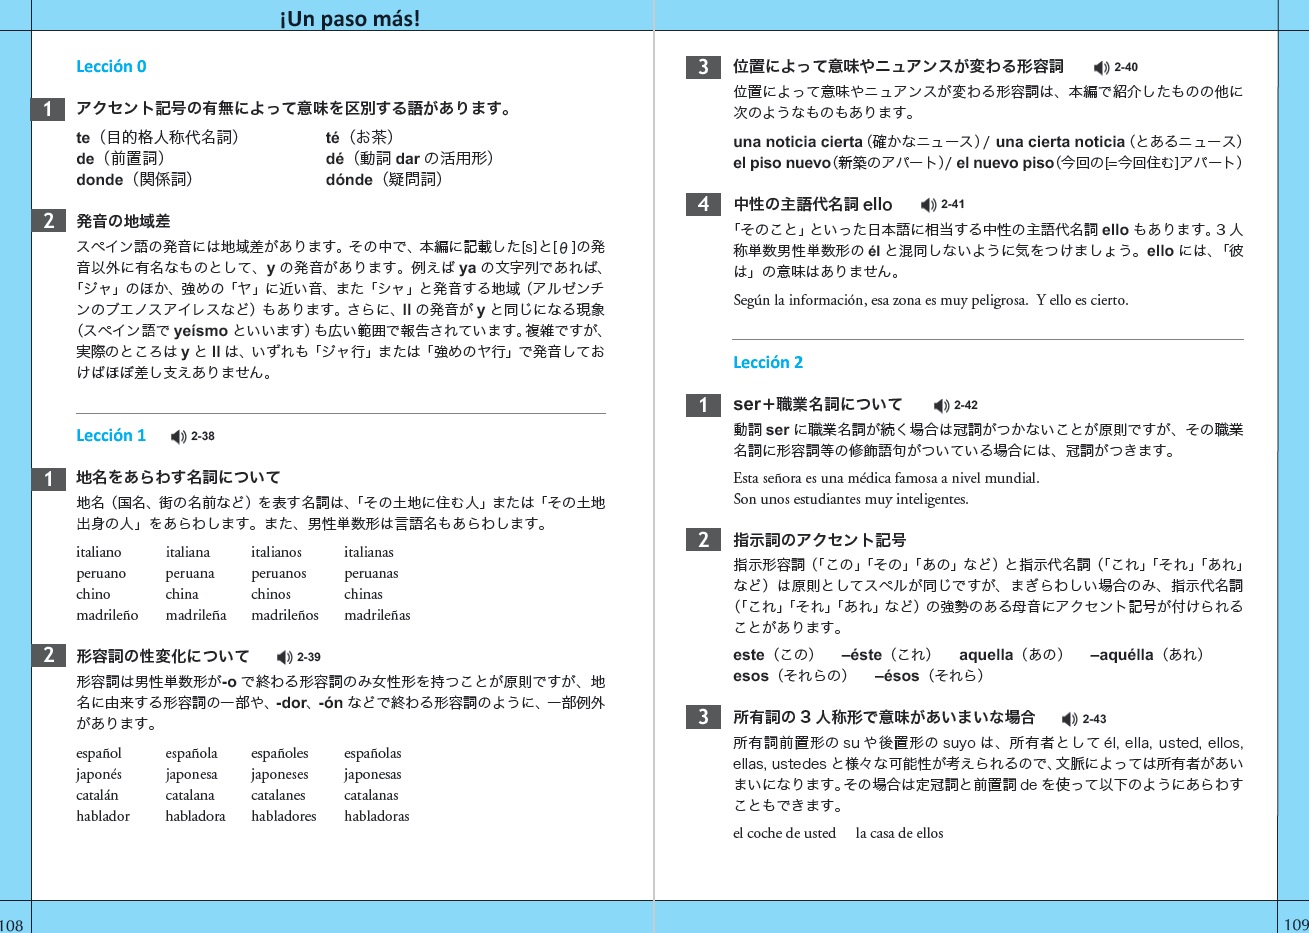Click badge 2 beside 指示詞のアクセント記号

[703, 540]
